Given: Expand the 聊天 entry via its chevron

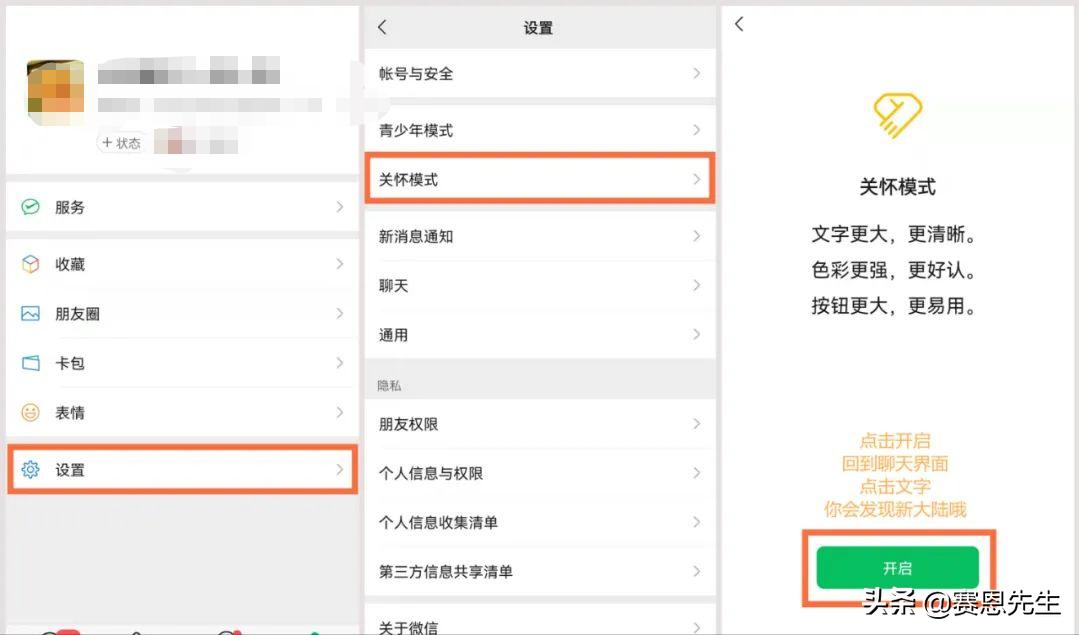Looking at the screenshot, I should [x=697, y=286].
